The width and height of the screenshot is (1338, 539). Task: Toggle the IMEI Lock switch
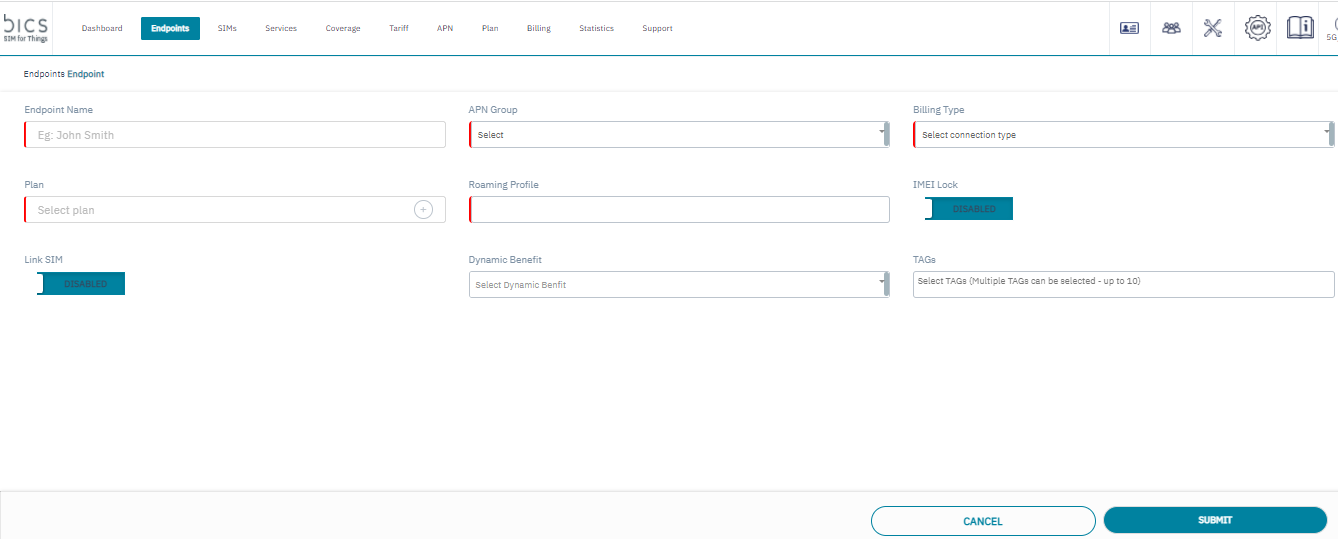pos(968,209)
